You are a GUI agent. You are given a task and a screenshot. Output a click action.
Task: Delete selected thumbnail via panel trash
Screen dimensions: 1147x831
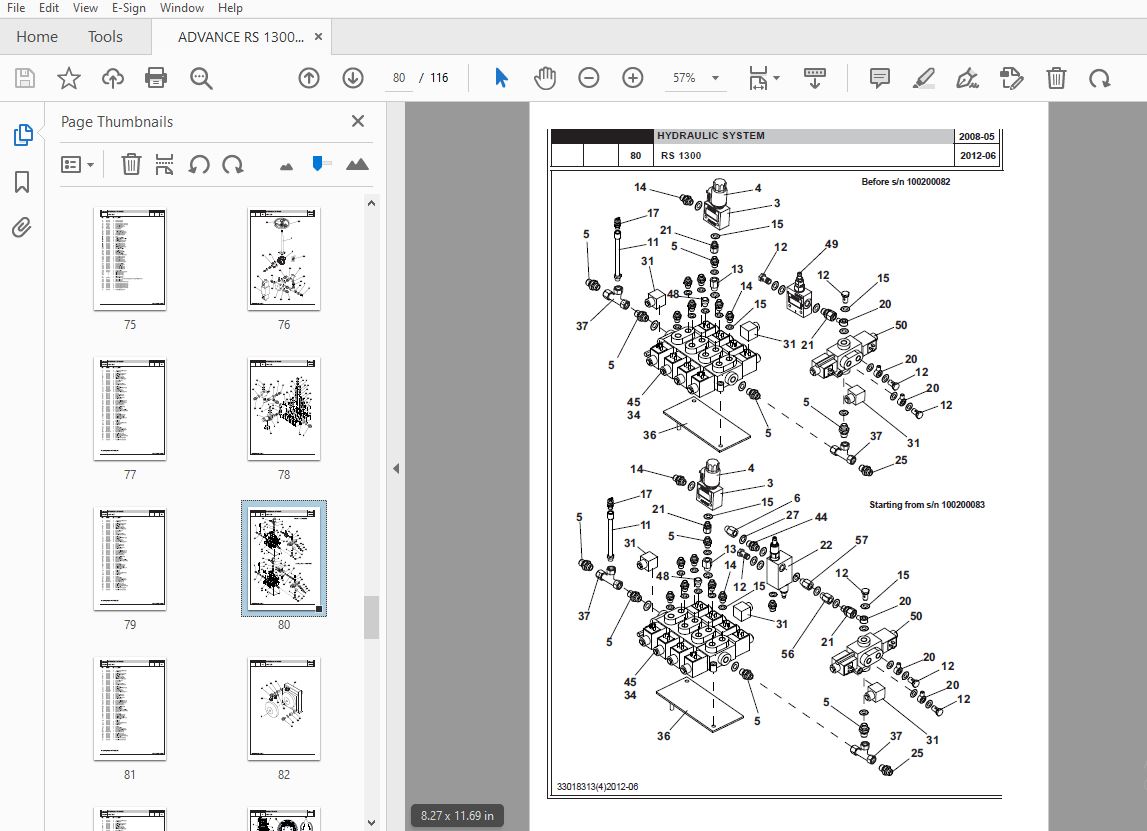tap(131, 164)
